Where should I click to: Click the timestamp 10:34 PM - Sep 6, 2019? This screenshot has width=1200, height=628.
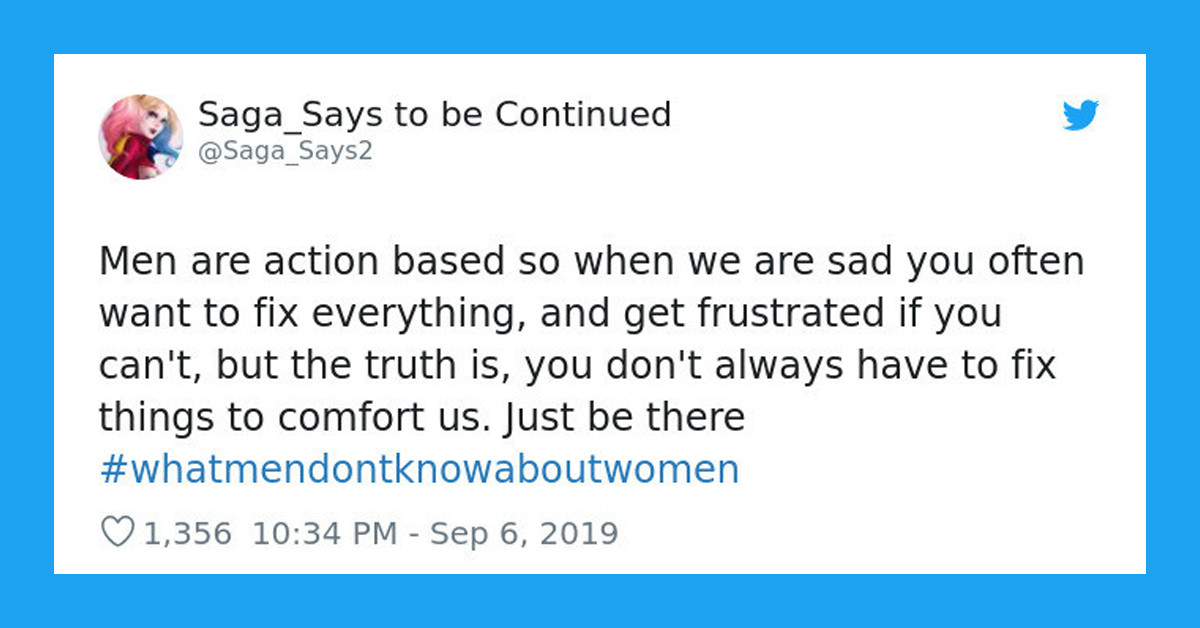(x=440, y=532)
